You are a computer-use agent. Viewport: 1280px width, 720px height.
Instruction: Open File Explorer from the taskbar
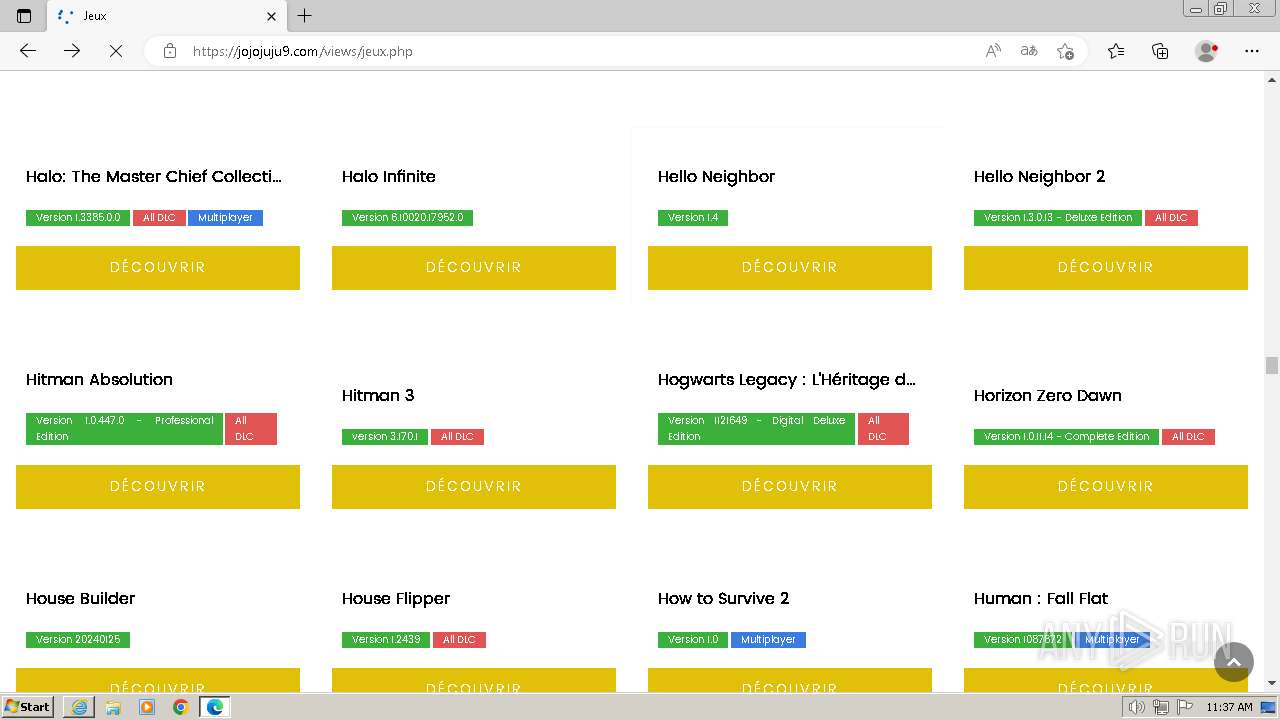click(113, 707)
